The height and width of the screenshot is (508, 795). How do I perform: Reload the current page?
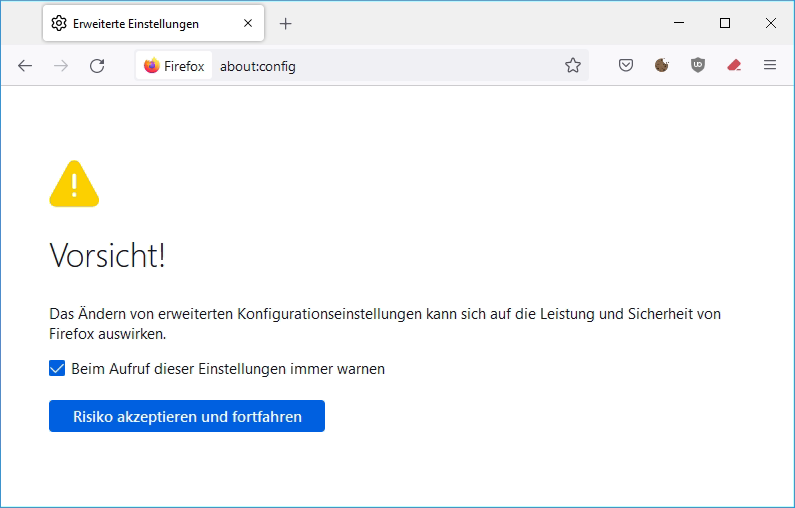coord(97,66)
